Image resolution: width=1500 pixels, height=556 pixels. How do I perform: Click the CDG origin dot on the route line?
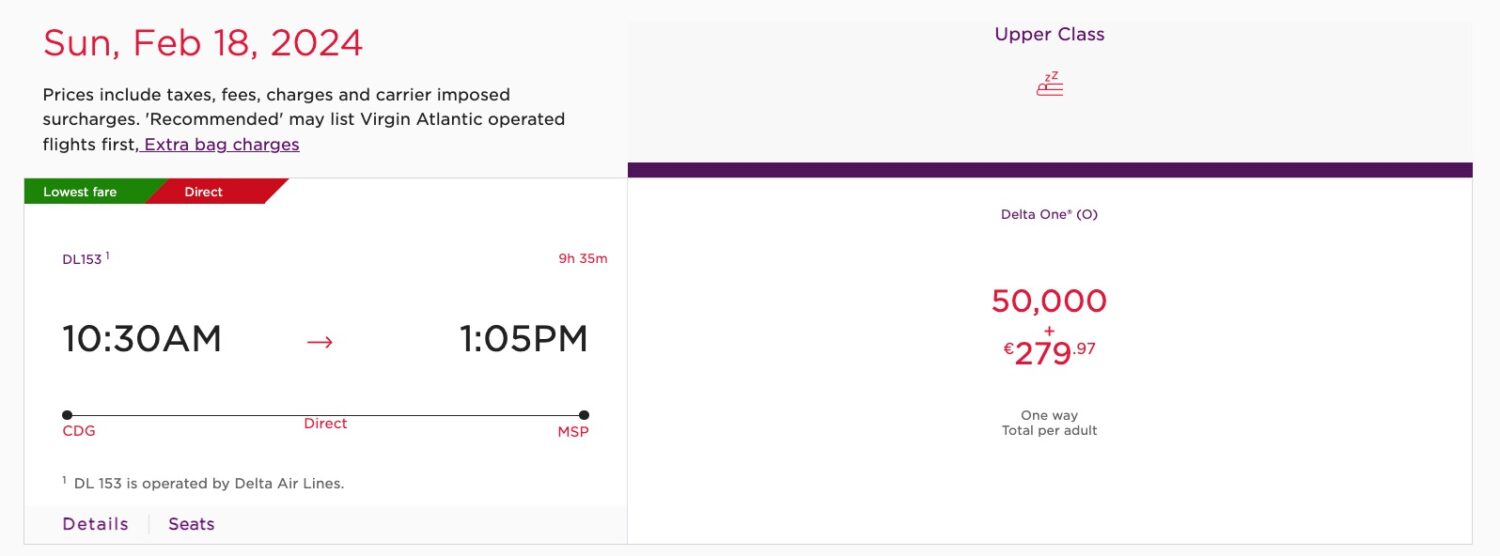pos(67,415)
